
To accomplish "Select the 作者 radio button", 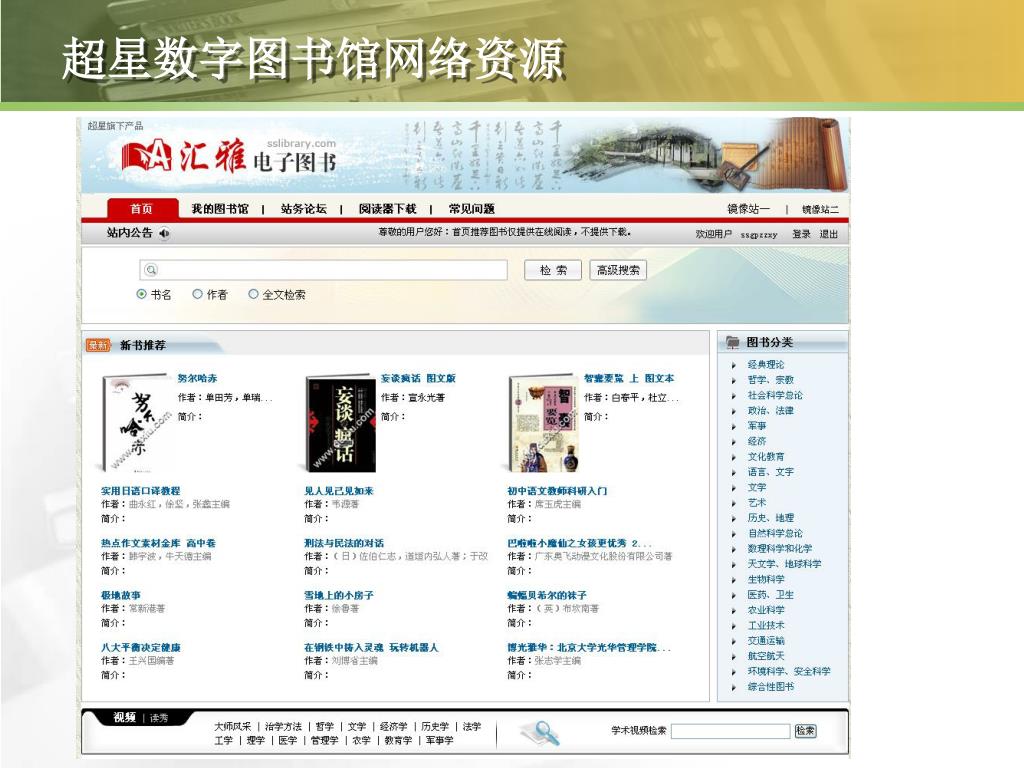I will (x=197, y=294).
